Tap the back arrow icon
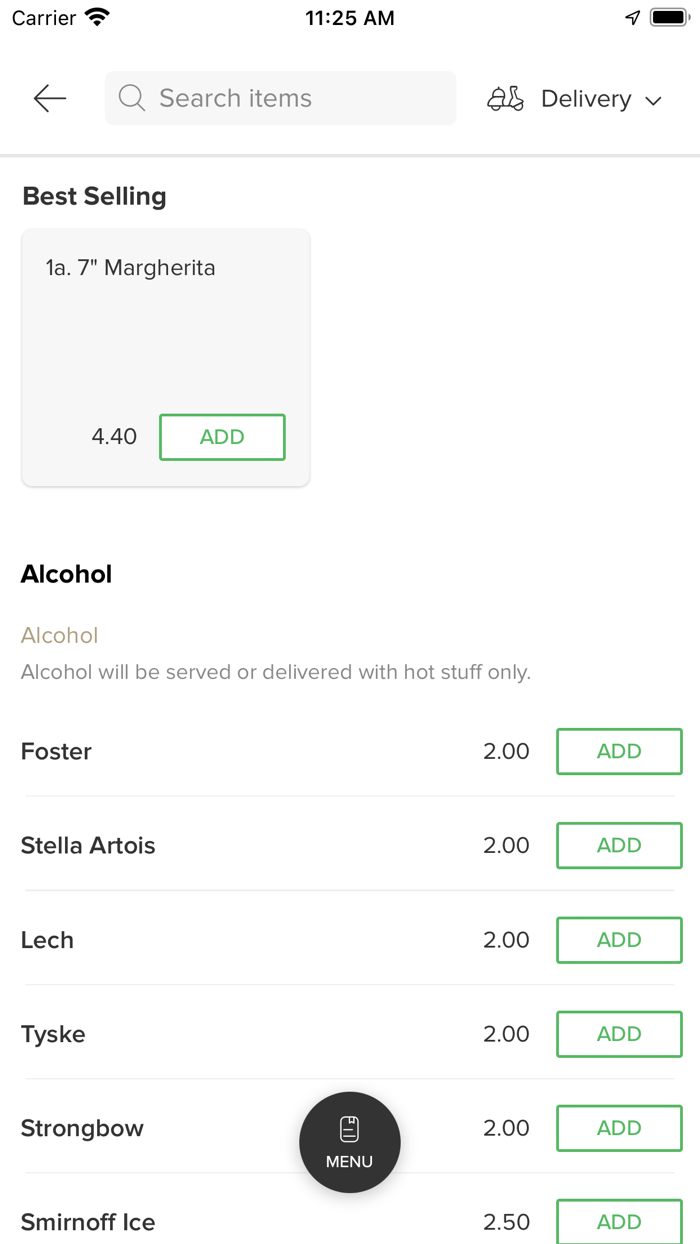Image resolution: width=700 pixels, height=1244 pixels. coord(49,98)
